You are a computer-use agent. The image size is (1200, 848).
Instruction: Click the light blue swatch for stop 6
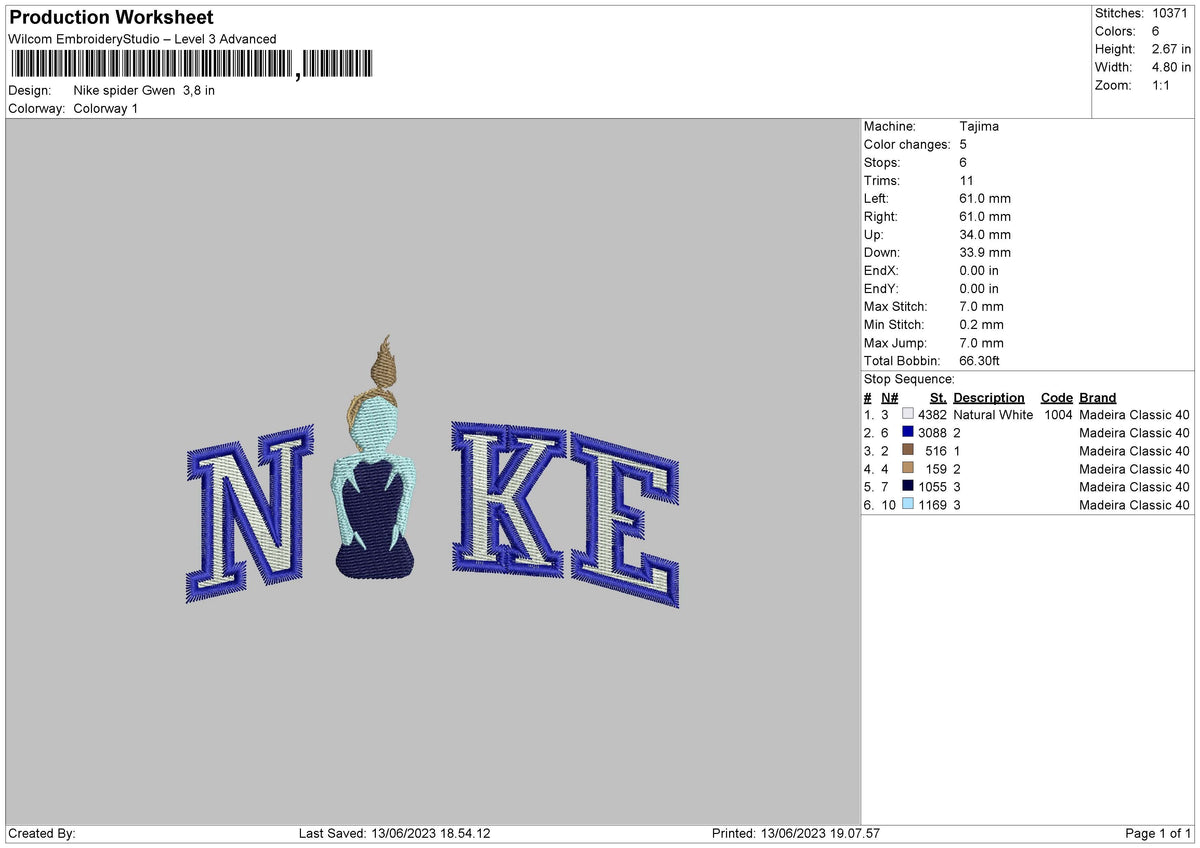click(x=908, y=504)
